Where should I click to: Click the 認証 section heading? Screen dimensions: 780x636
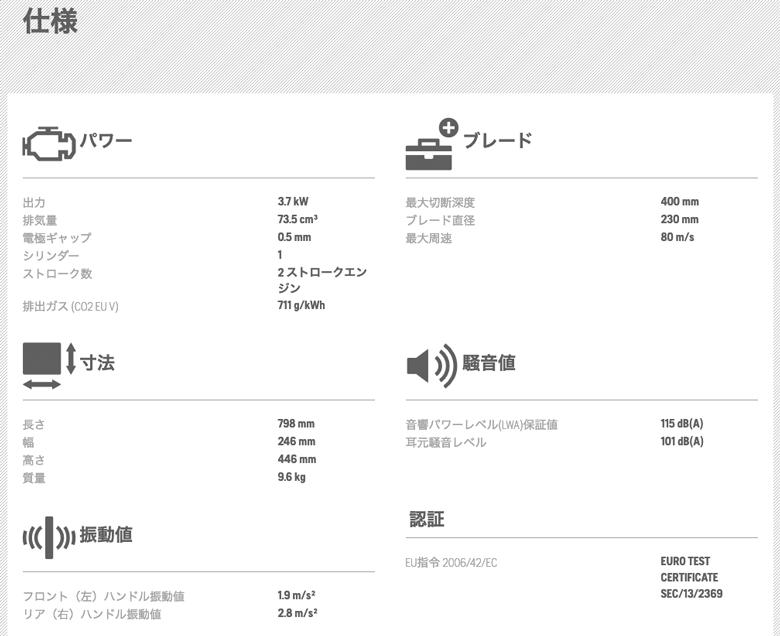[x=427, y=519]
